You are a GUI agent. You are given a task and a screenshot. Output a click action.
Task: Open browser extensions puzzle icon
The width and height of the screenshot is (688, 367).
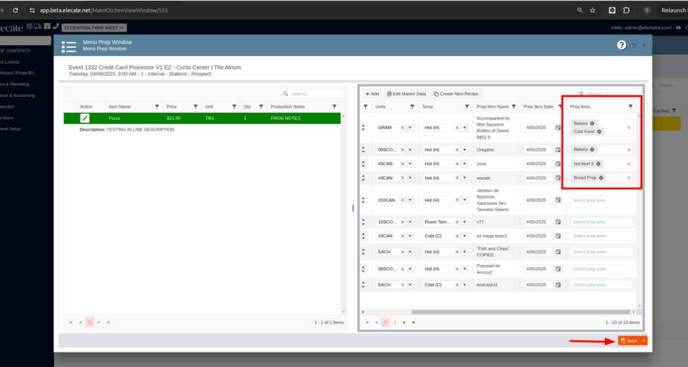click(626, 10)
